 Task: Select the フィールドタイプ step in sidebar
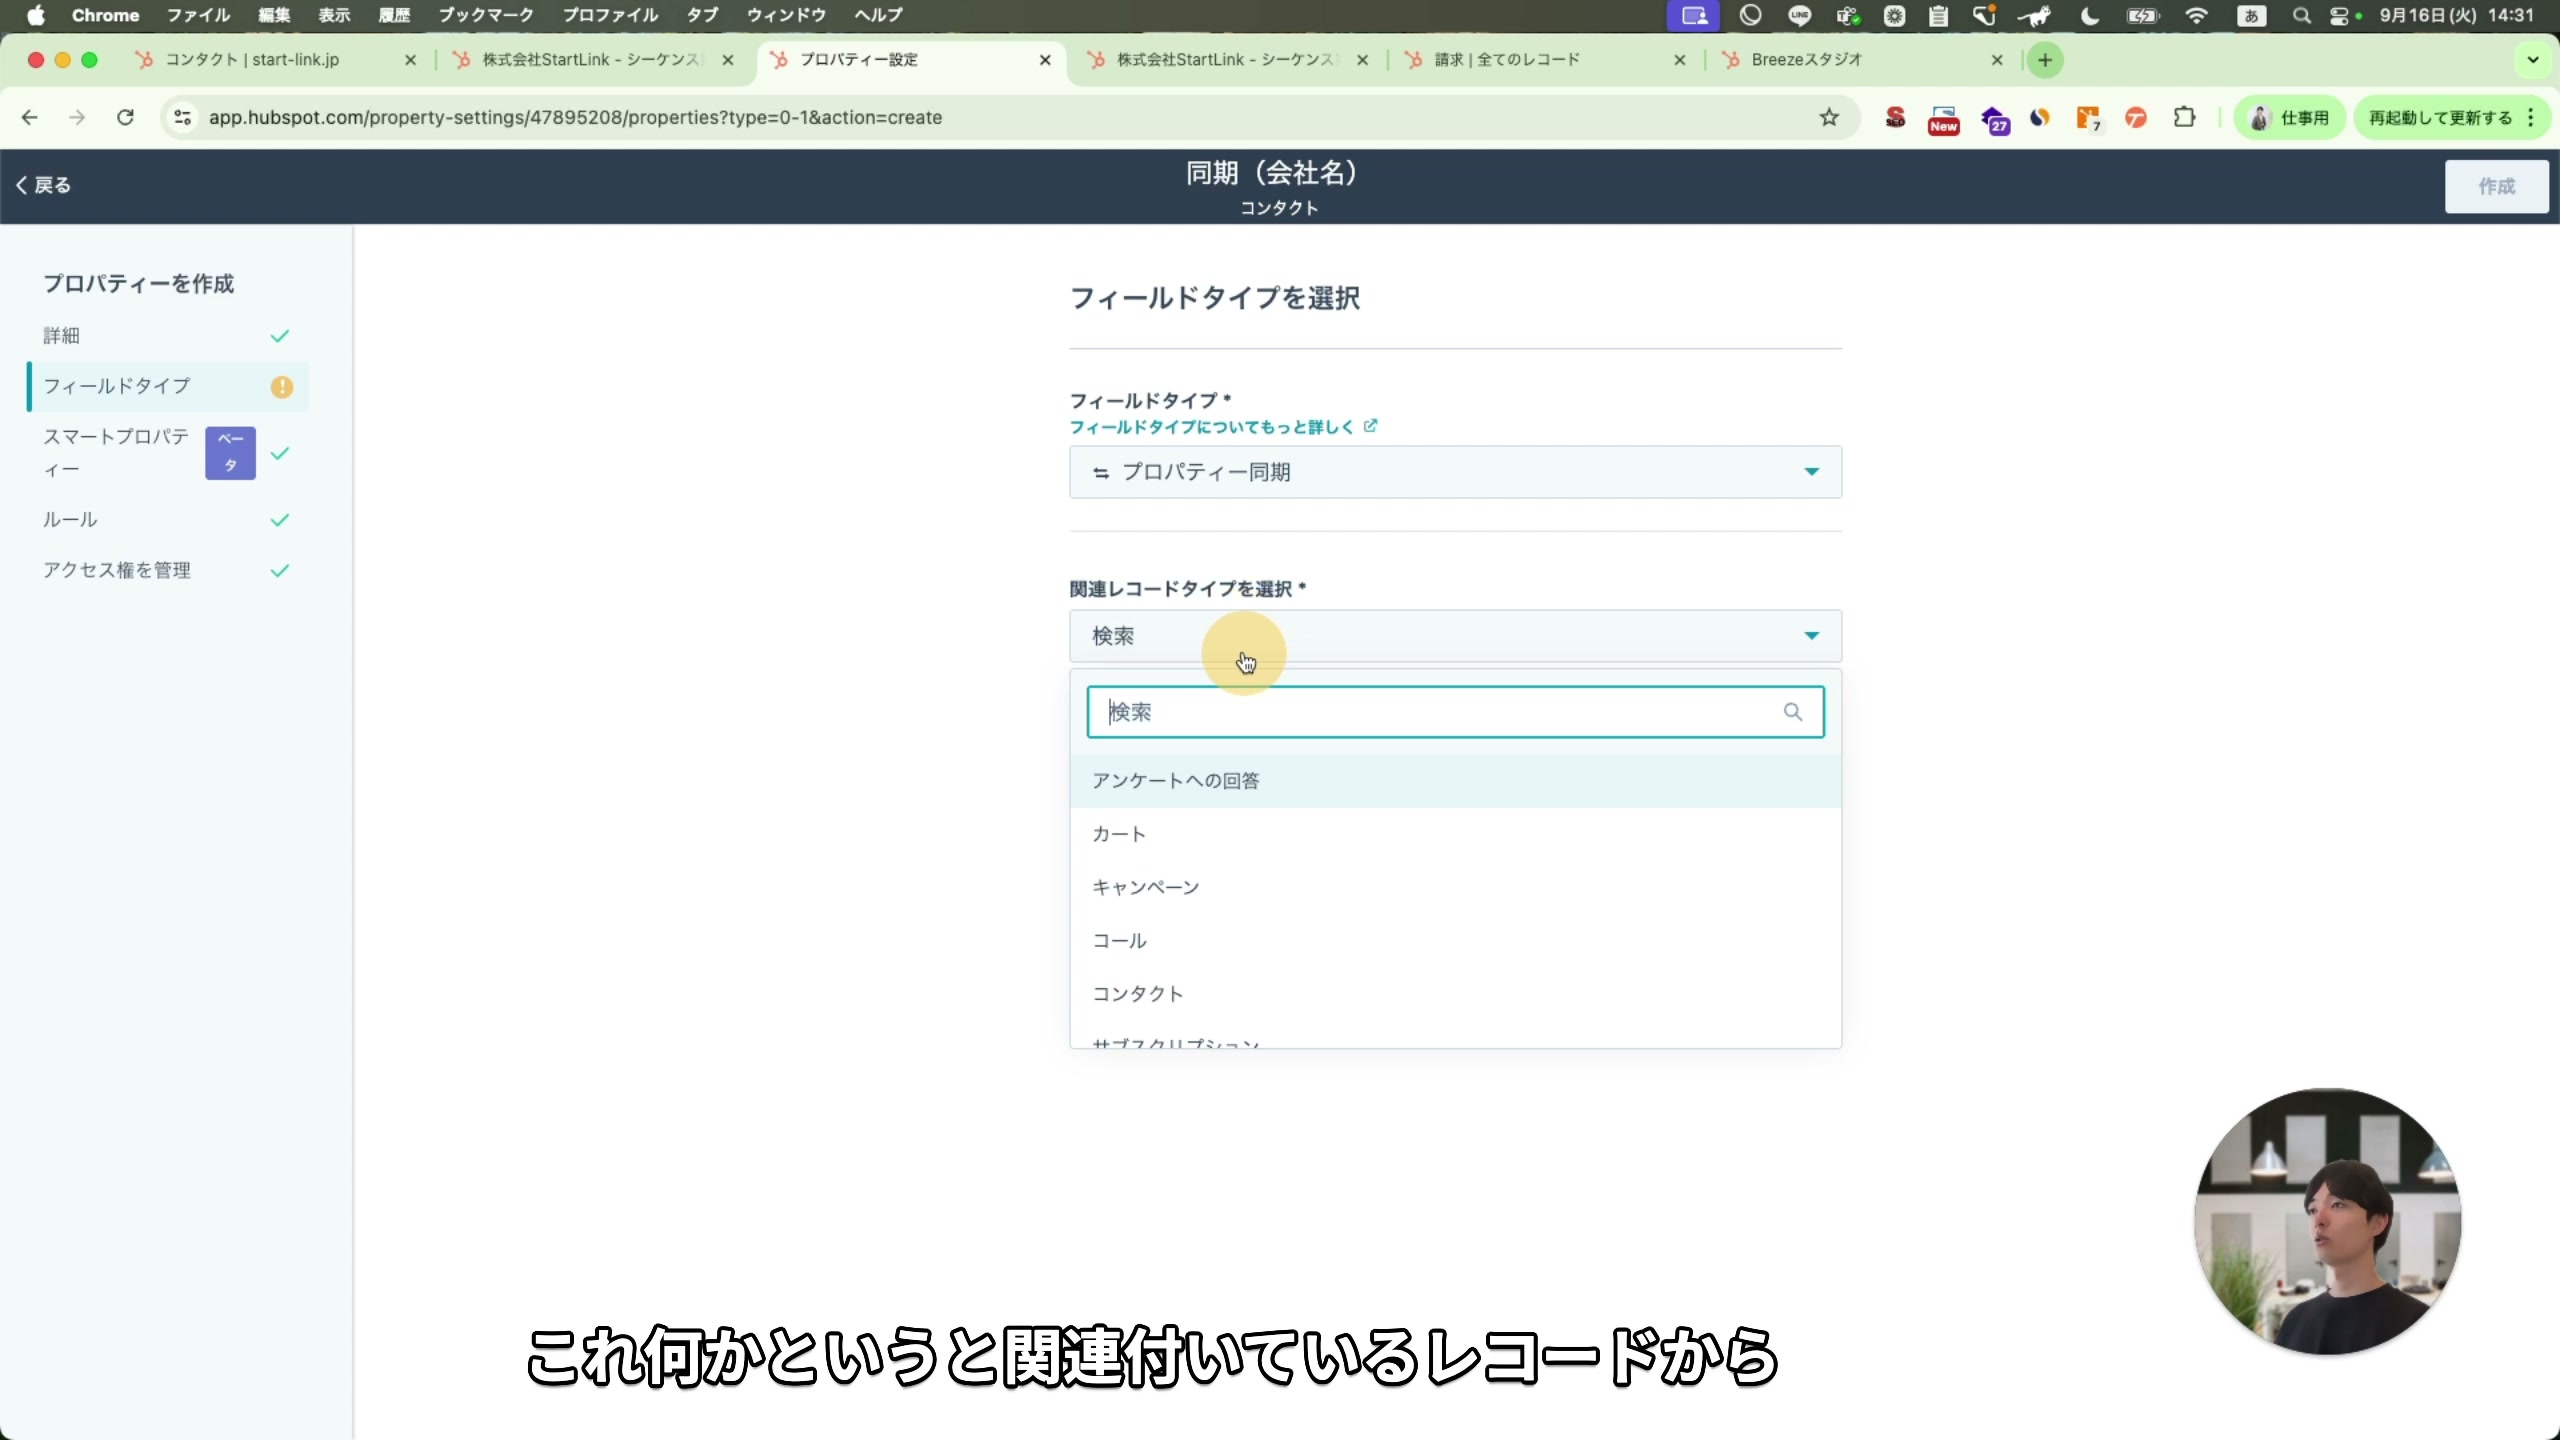[x=118, y=386]
